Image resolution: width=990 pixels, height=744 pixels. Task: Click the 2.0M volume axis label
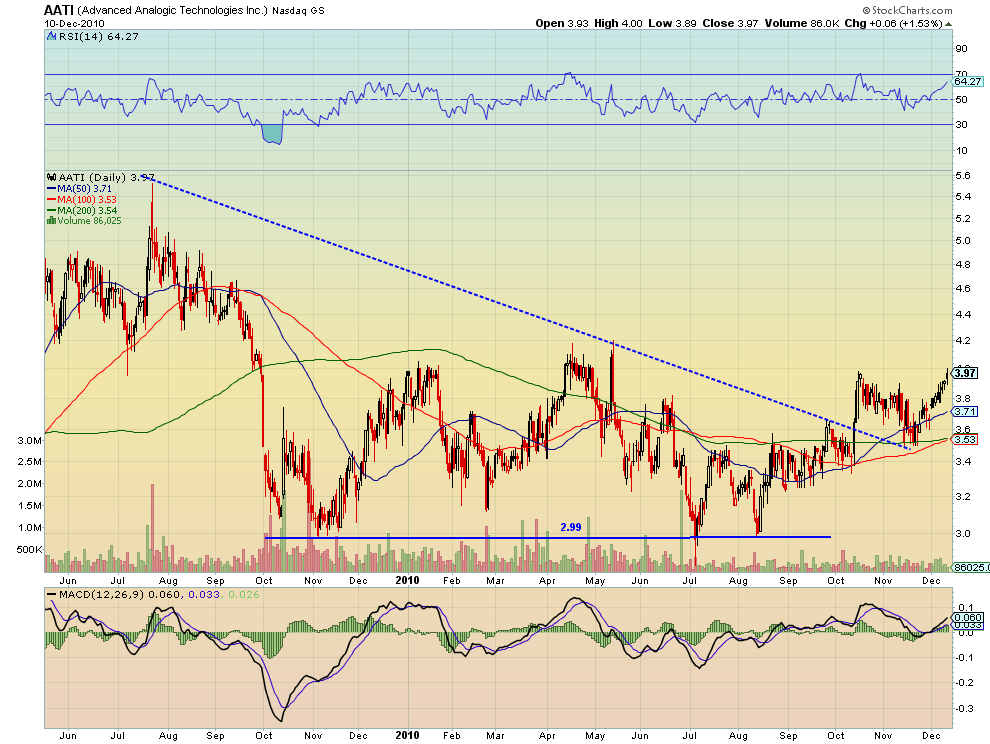pyautogui.click(x=30, y=484)
